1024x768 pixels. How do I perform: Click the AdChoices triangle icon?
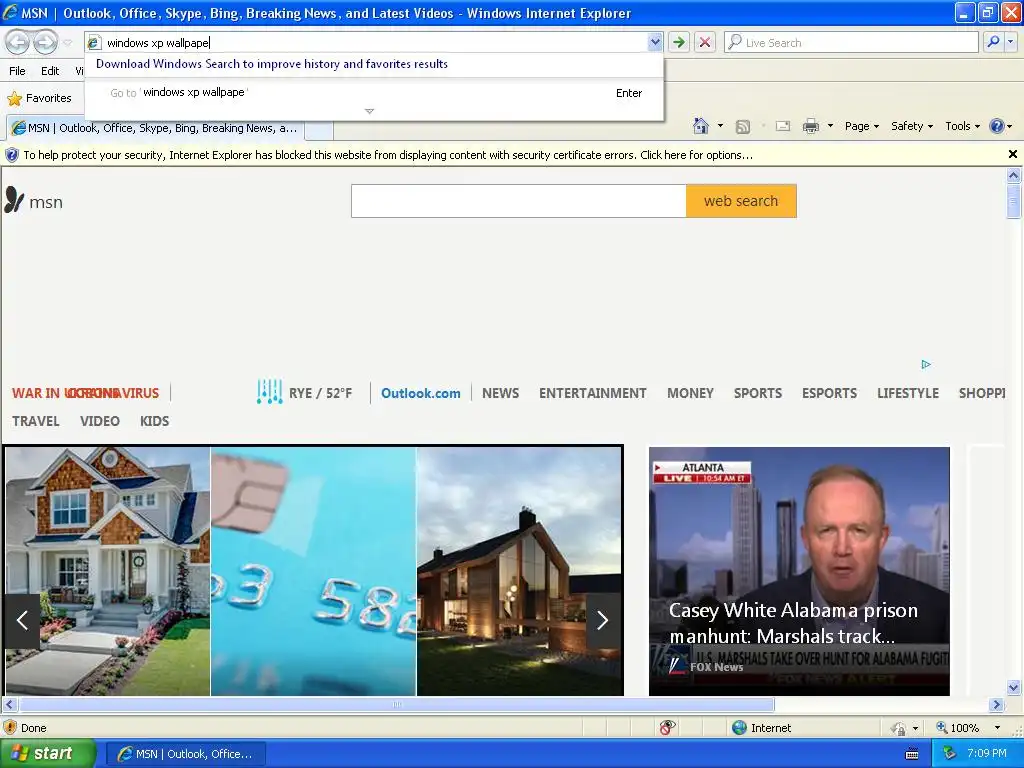[x=926, y=364]
